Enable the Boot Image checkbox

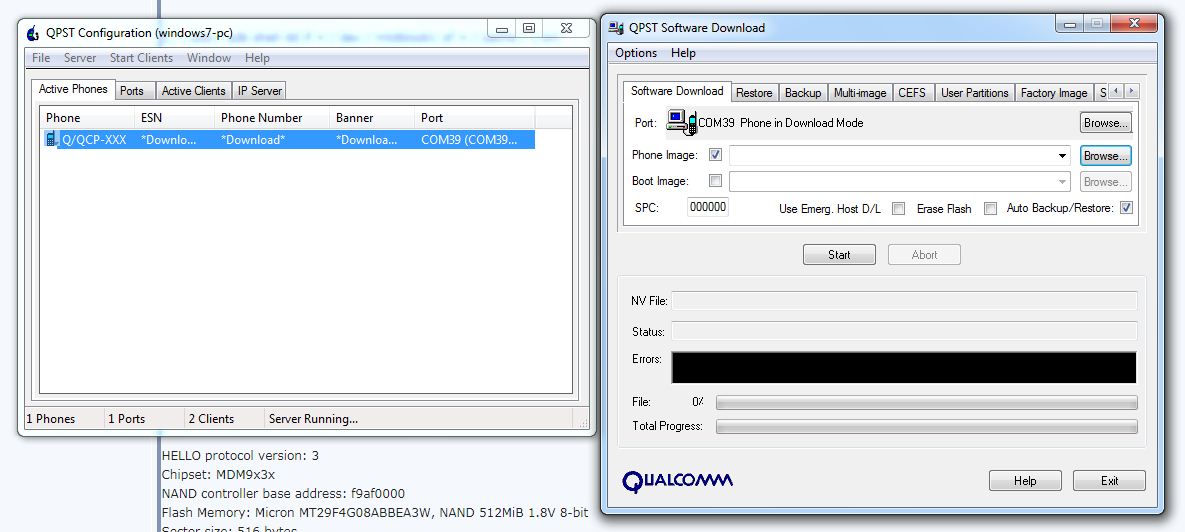[716, 181]
